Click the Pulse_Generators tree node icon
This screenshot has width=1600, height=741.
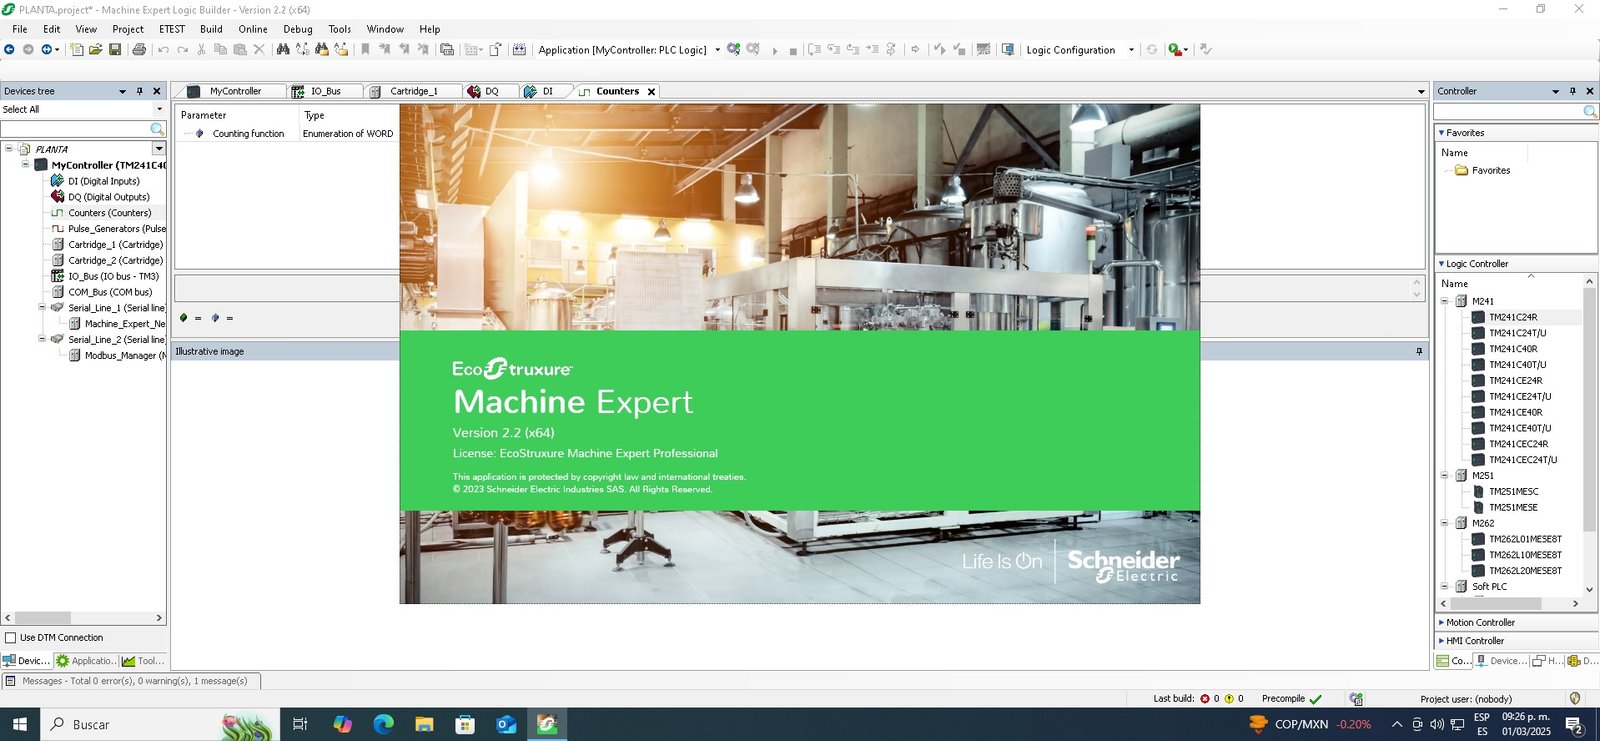[x=58, y=229]
